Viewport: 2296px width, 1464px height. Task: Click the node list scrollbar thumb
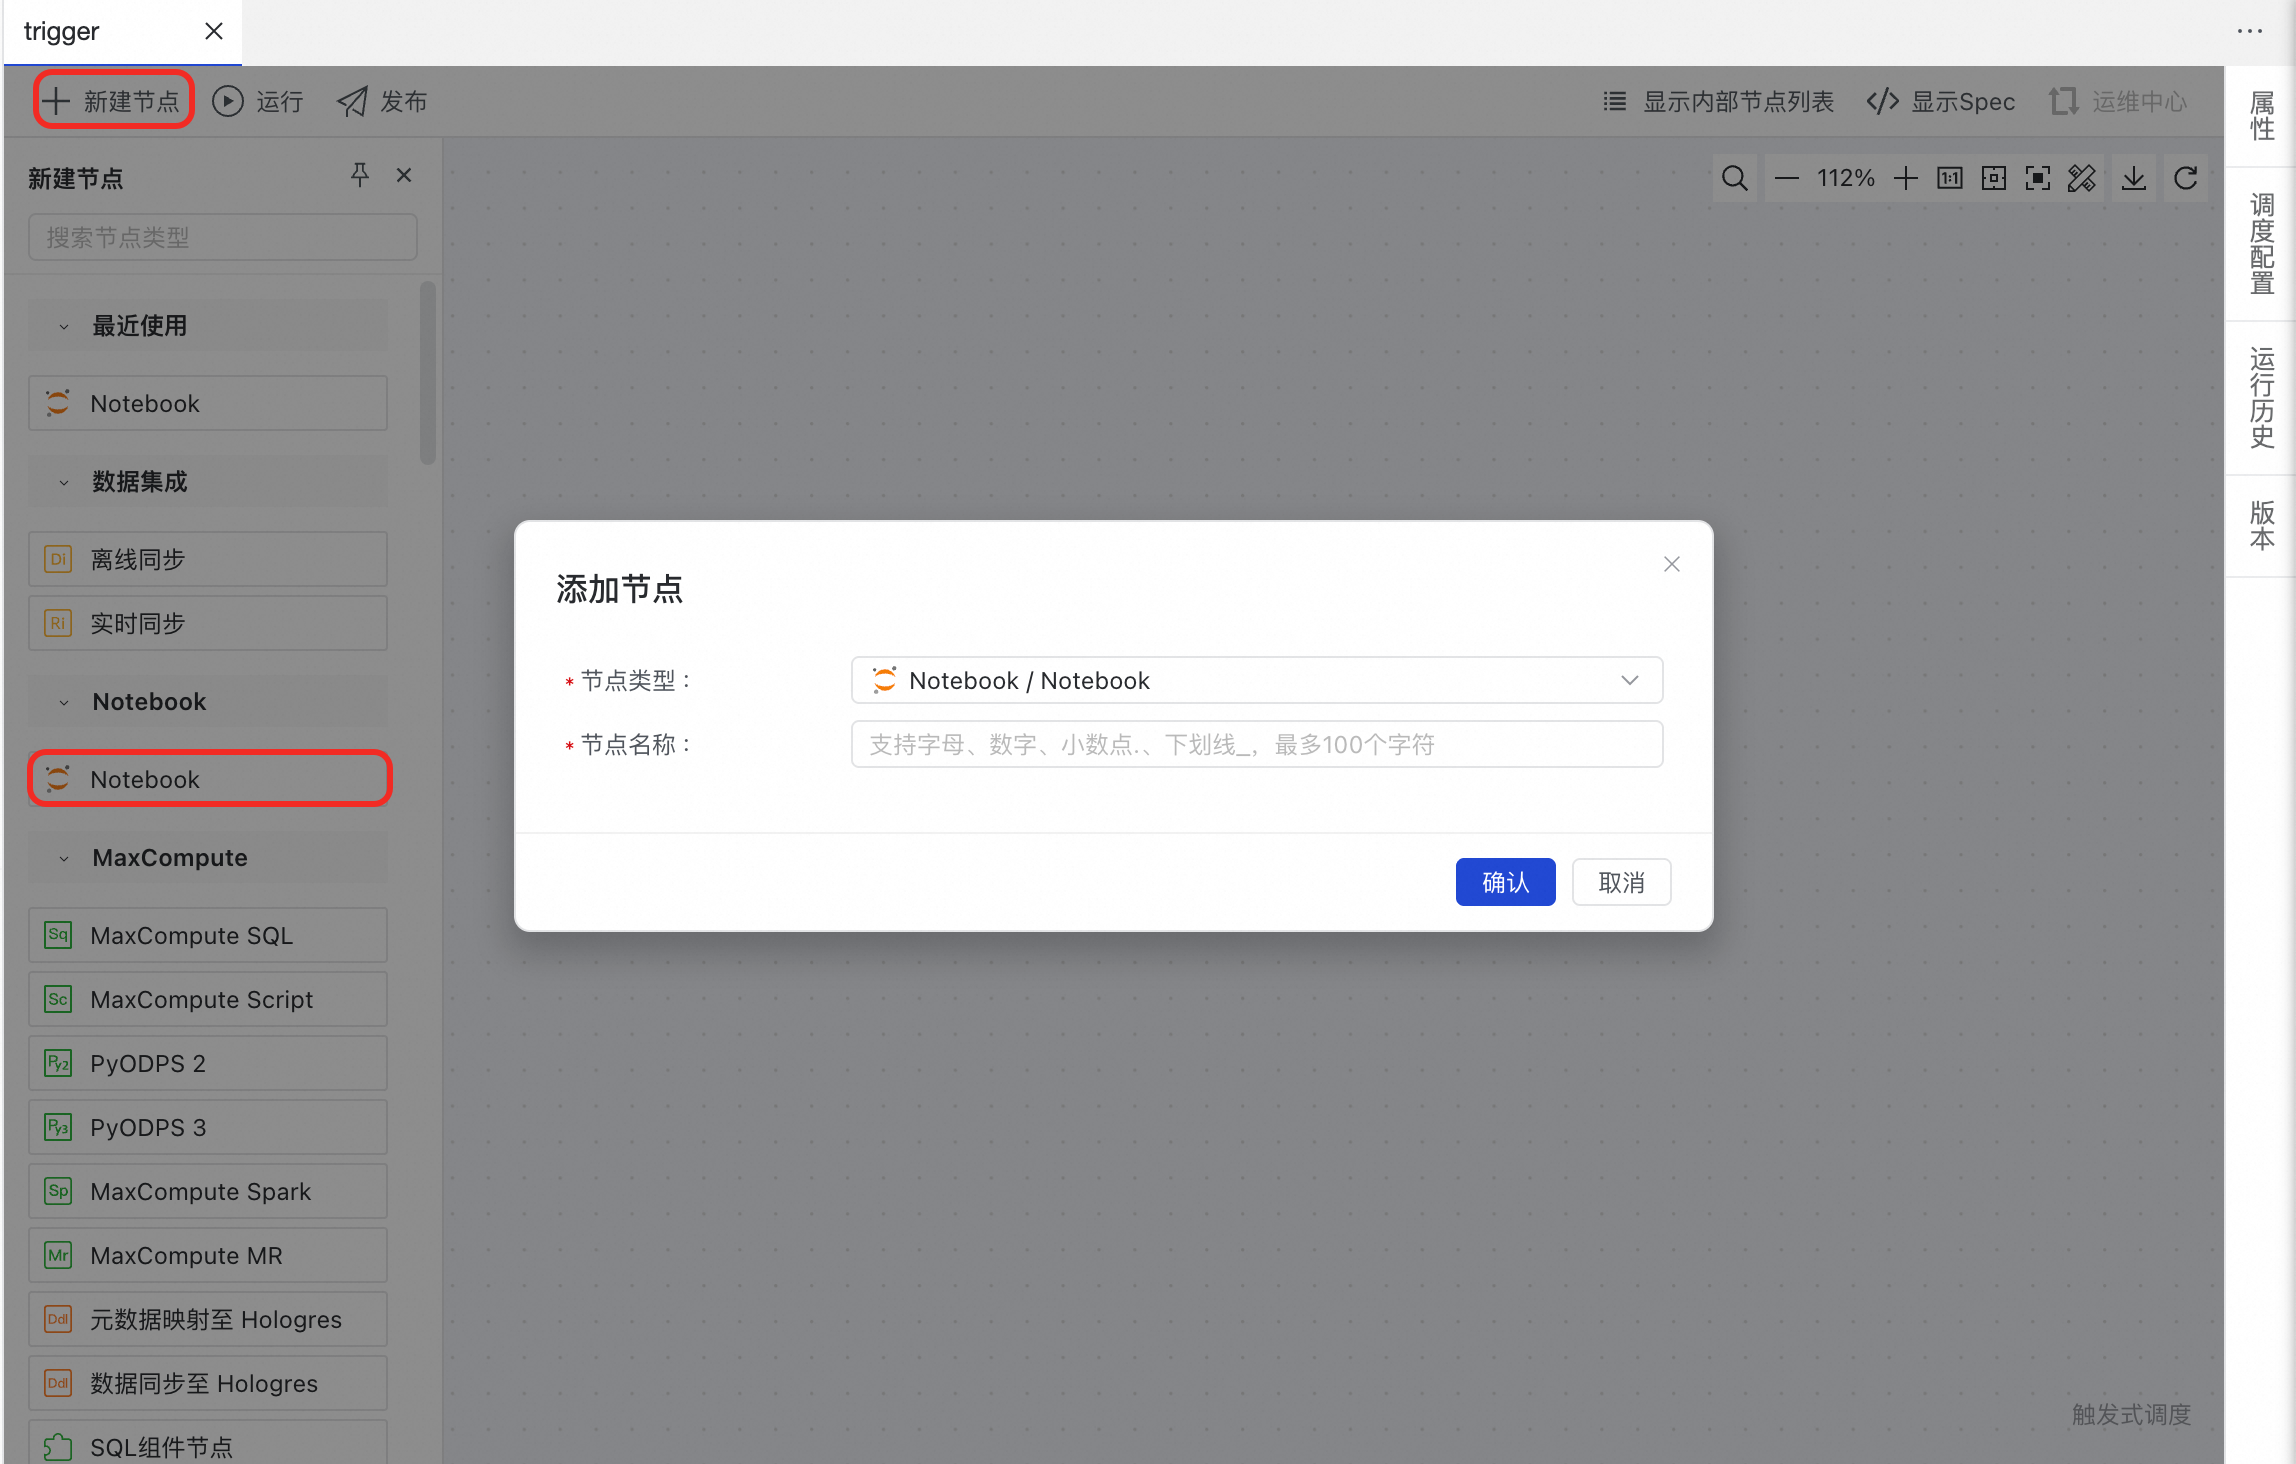(428, 373)
